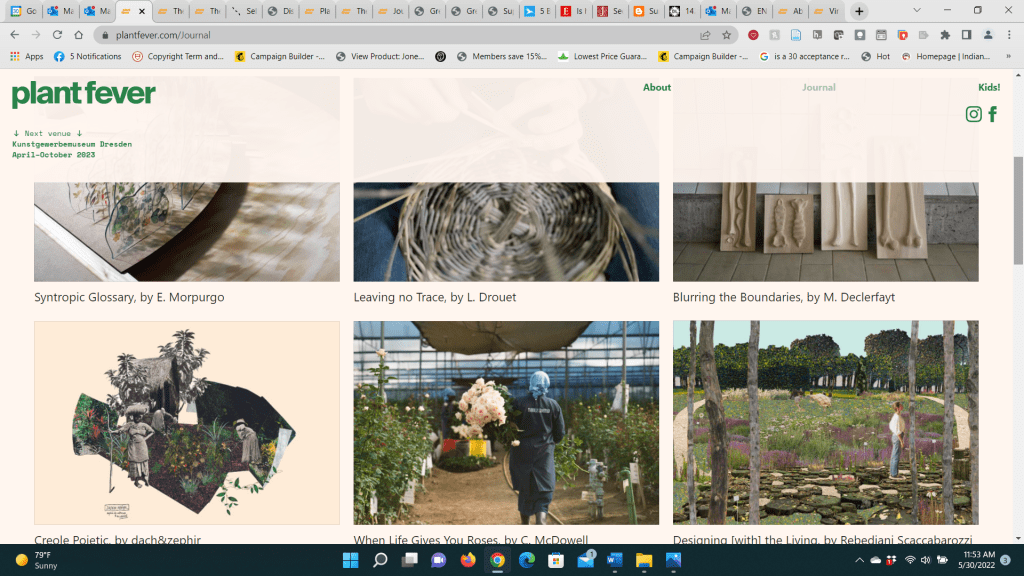Launch Firefox from the taskbar
Screen dimensions: 1024x576
click(467, 561)
